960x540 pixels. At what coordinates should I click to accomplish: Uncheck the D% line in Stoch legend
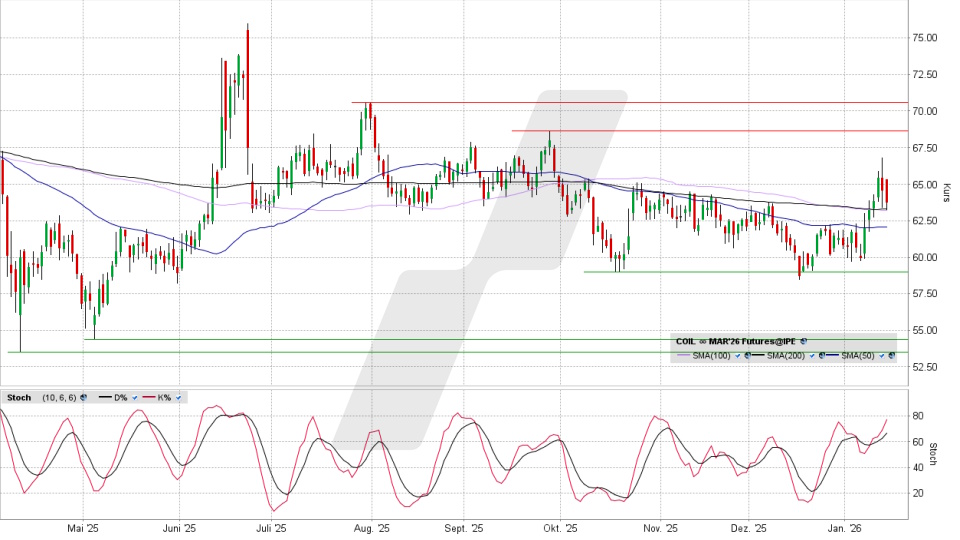coord(134,397)
